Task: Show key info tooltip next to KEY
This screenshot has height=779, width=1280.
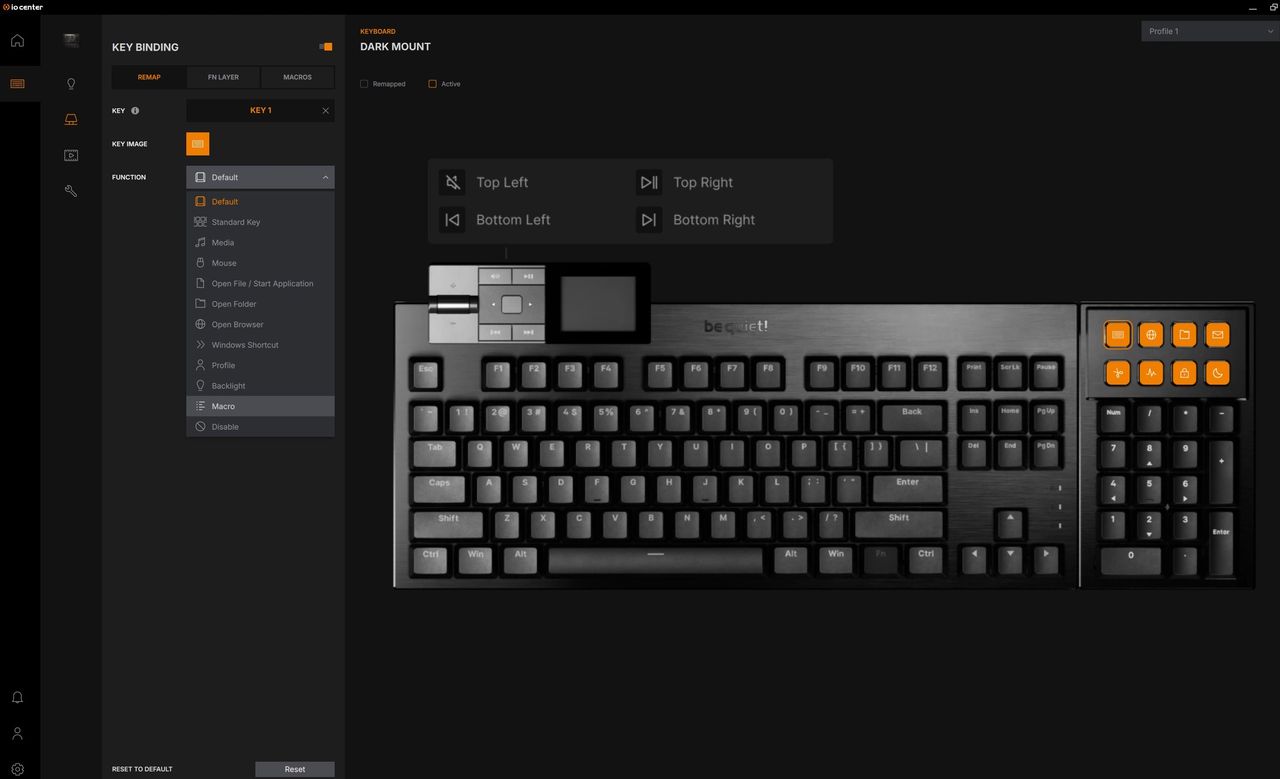Action: tap(135, 111)
